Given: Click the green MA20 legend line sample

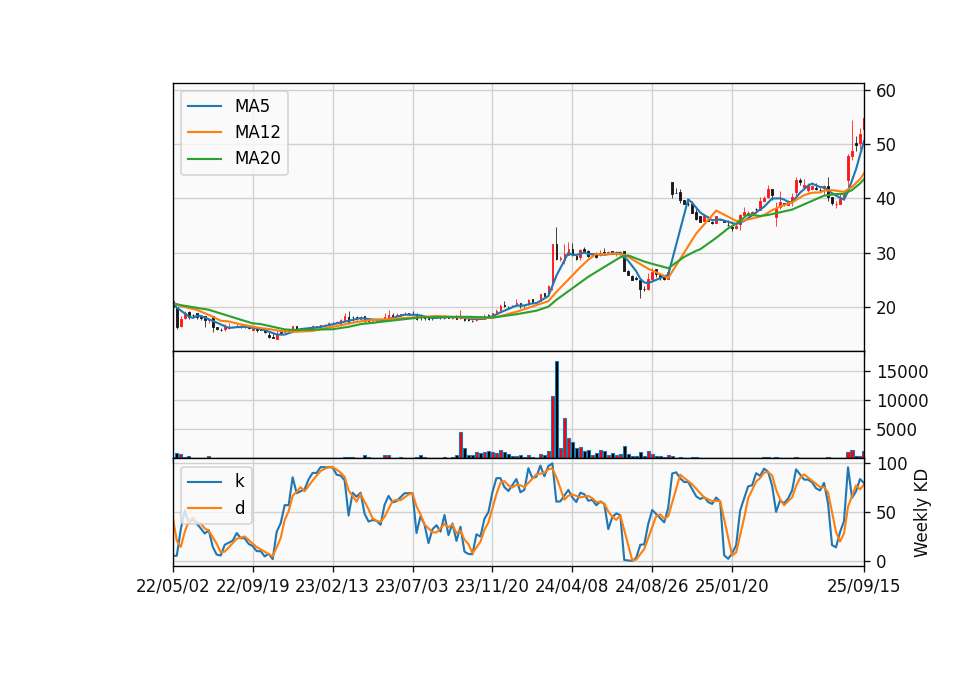Looking at the screenshot, I should pos(204,158).
